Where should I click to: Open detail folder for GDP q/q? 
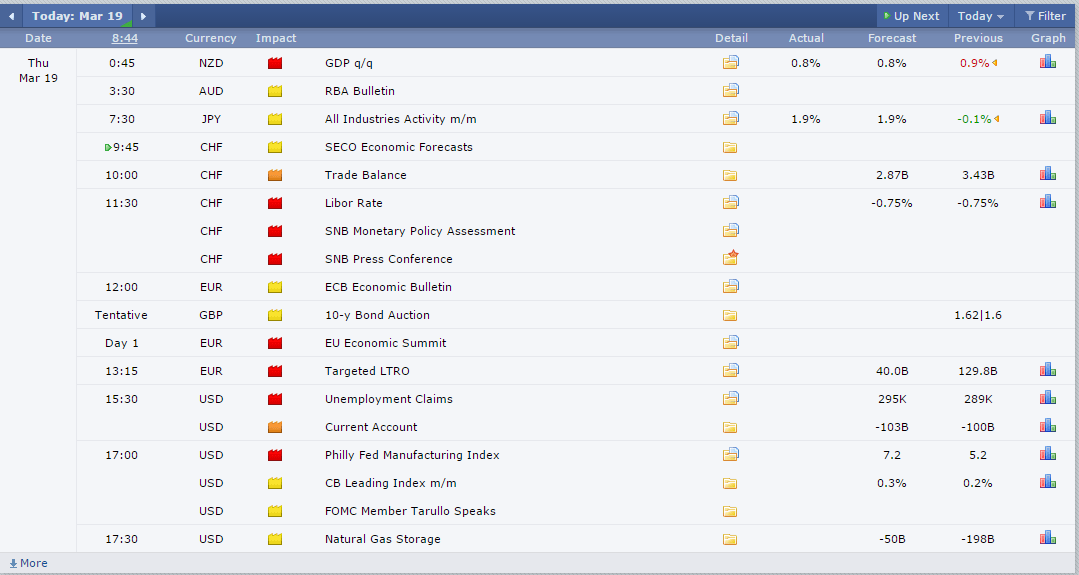click(x=730, y=63)
